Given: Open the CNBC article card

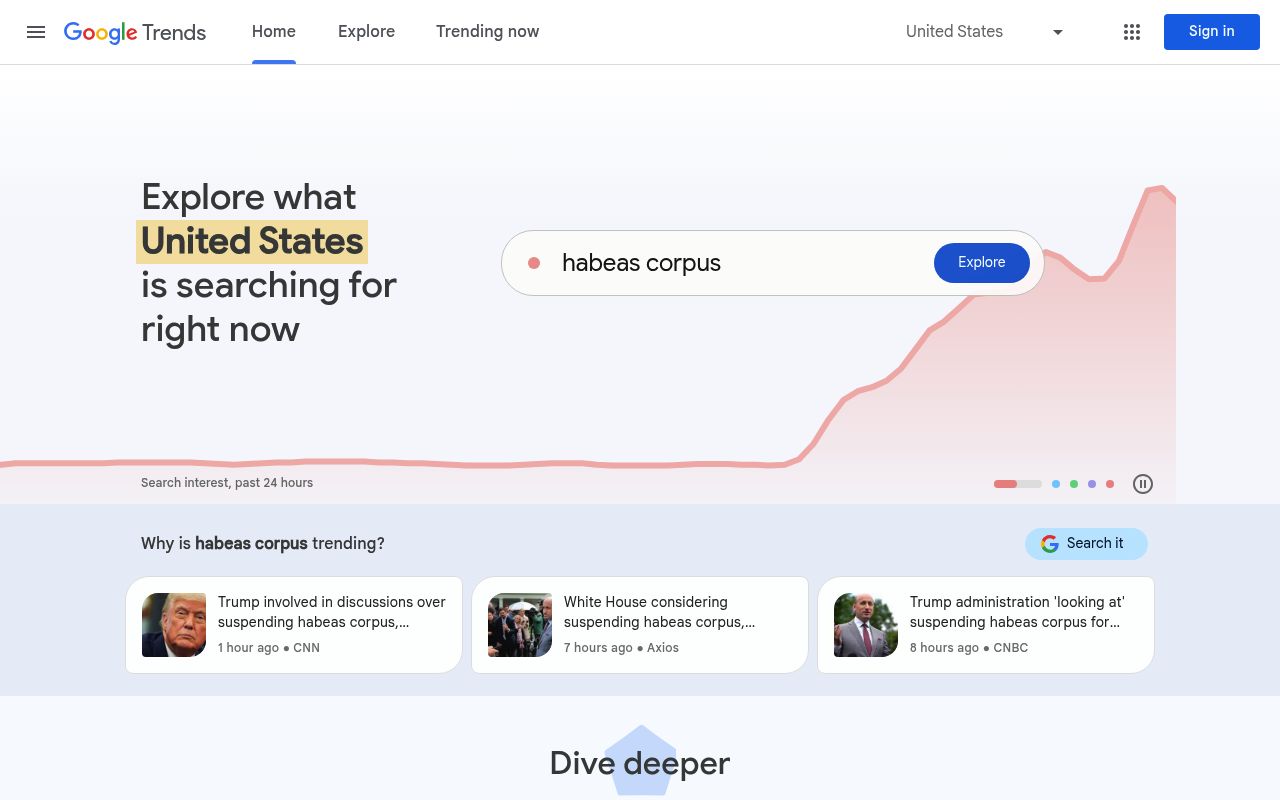Looking at the screenshot, I should coord(986,625).
